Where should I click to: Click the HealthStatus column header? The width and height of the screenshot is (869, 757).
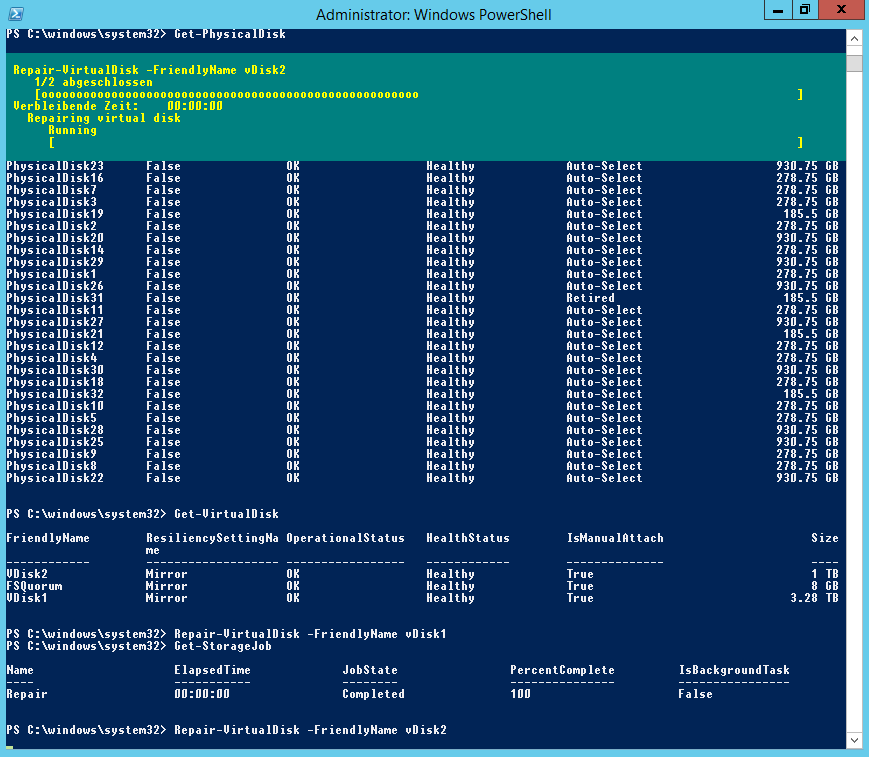coord(467,538)
